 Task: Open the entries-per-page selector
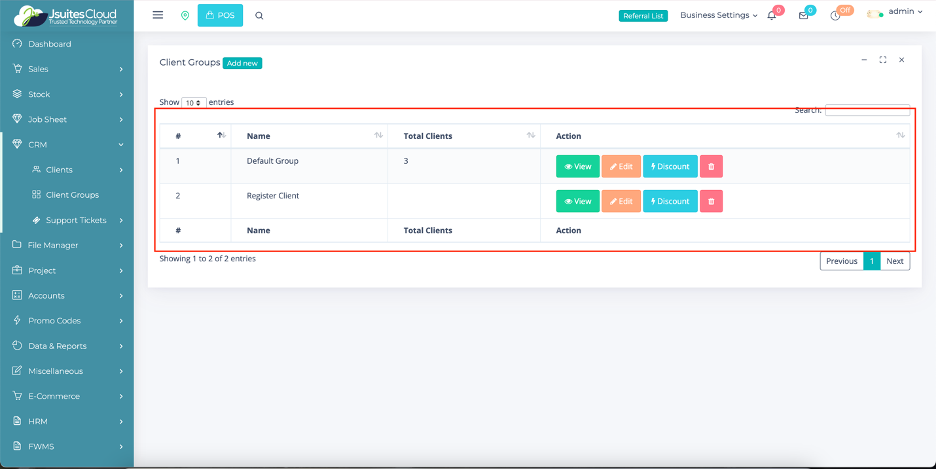click(x=194, y=103)
